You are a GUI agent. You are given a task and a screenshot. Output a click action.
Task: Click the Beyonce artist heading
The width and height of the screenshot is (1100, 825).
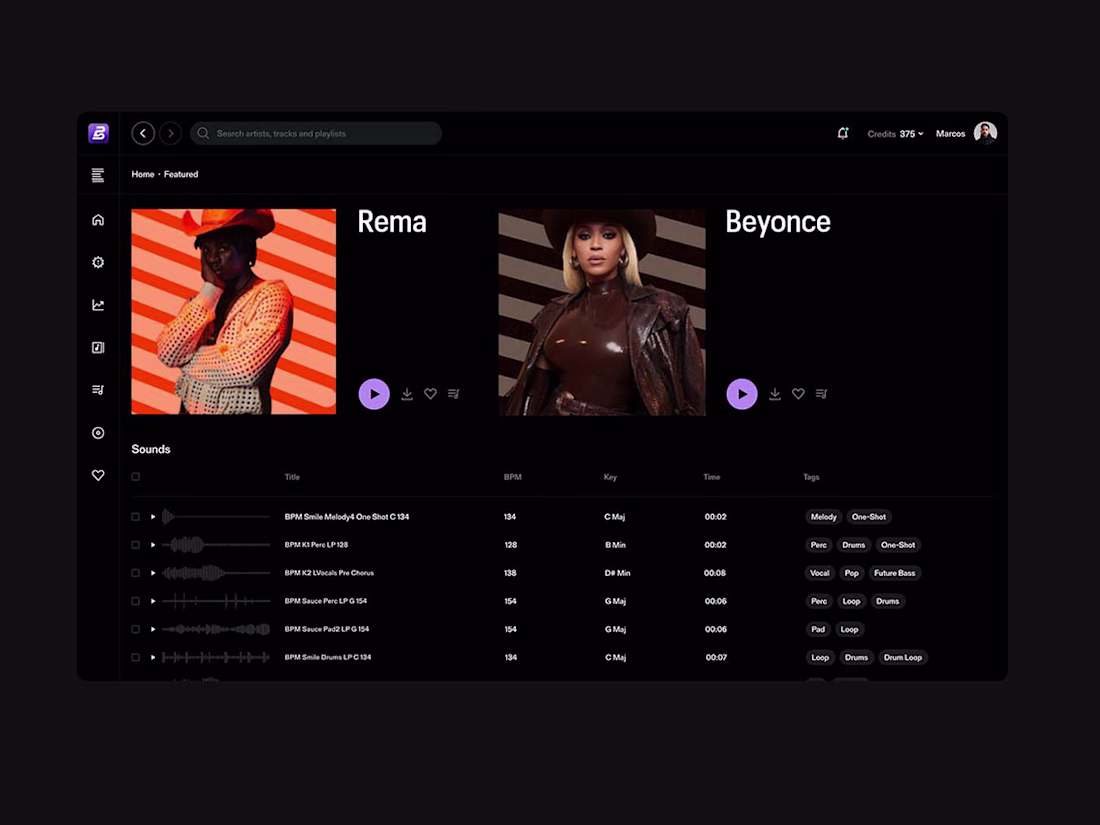coord(777,222)
